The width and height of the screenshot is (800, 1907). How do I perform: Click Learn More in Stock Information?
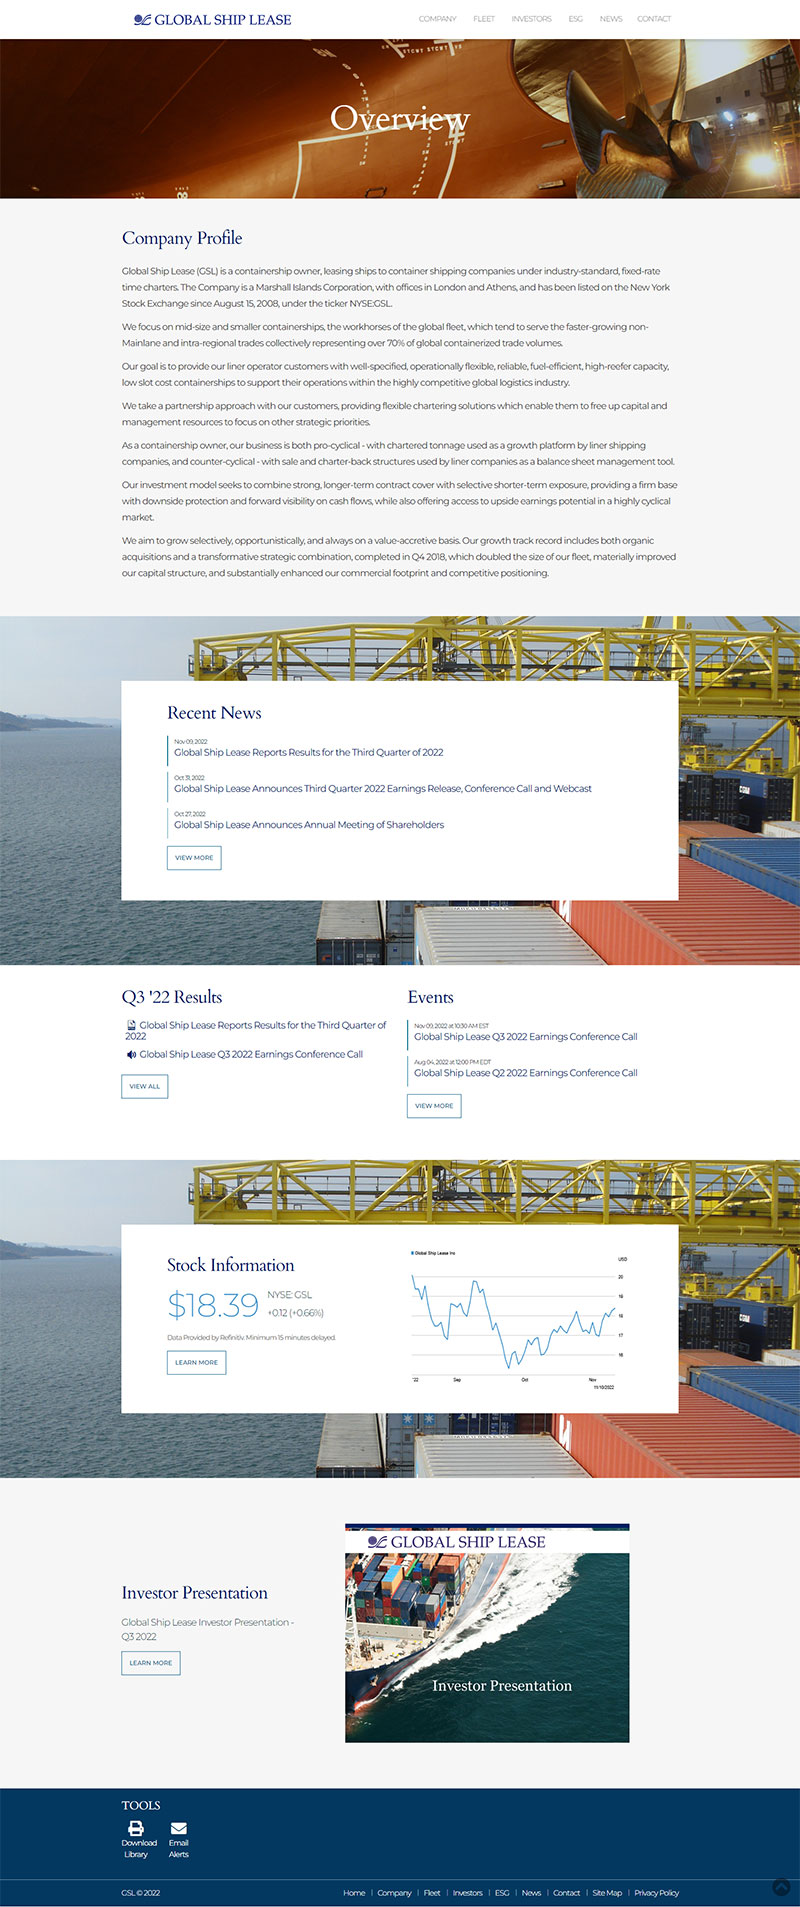point(196,1362)
